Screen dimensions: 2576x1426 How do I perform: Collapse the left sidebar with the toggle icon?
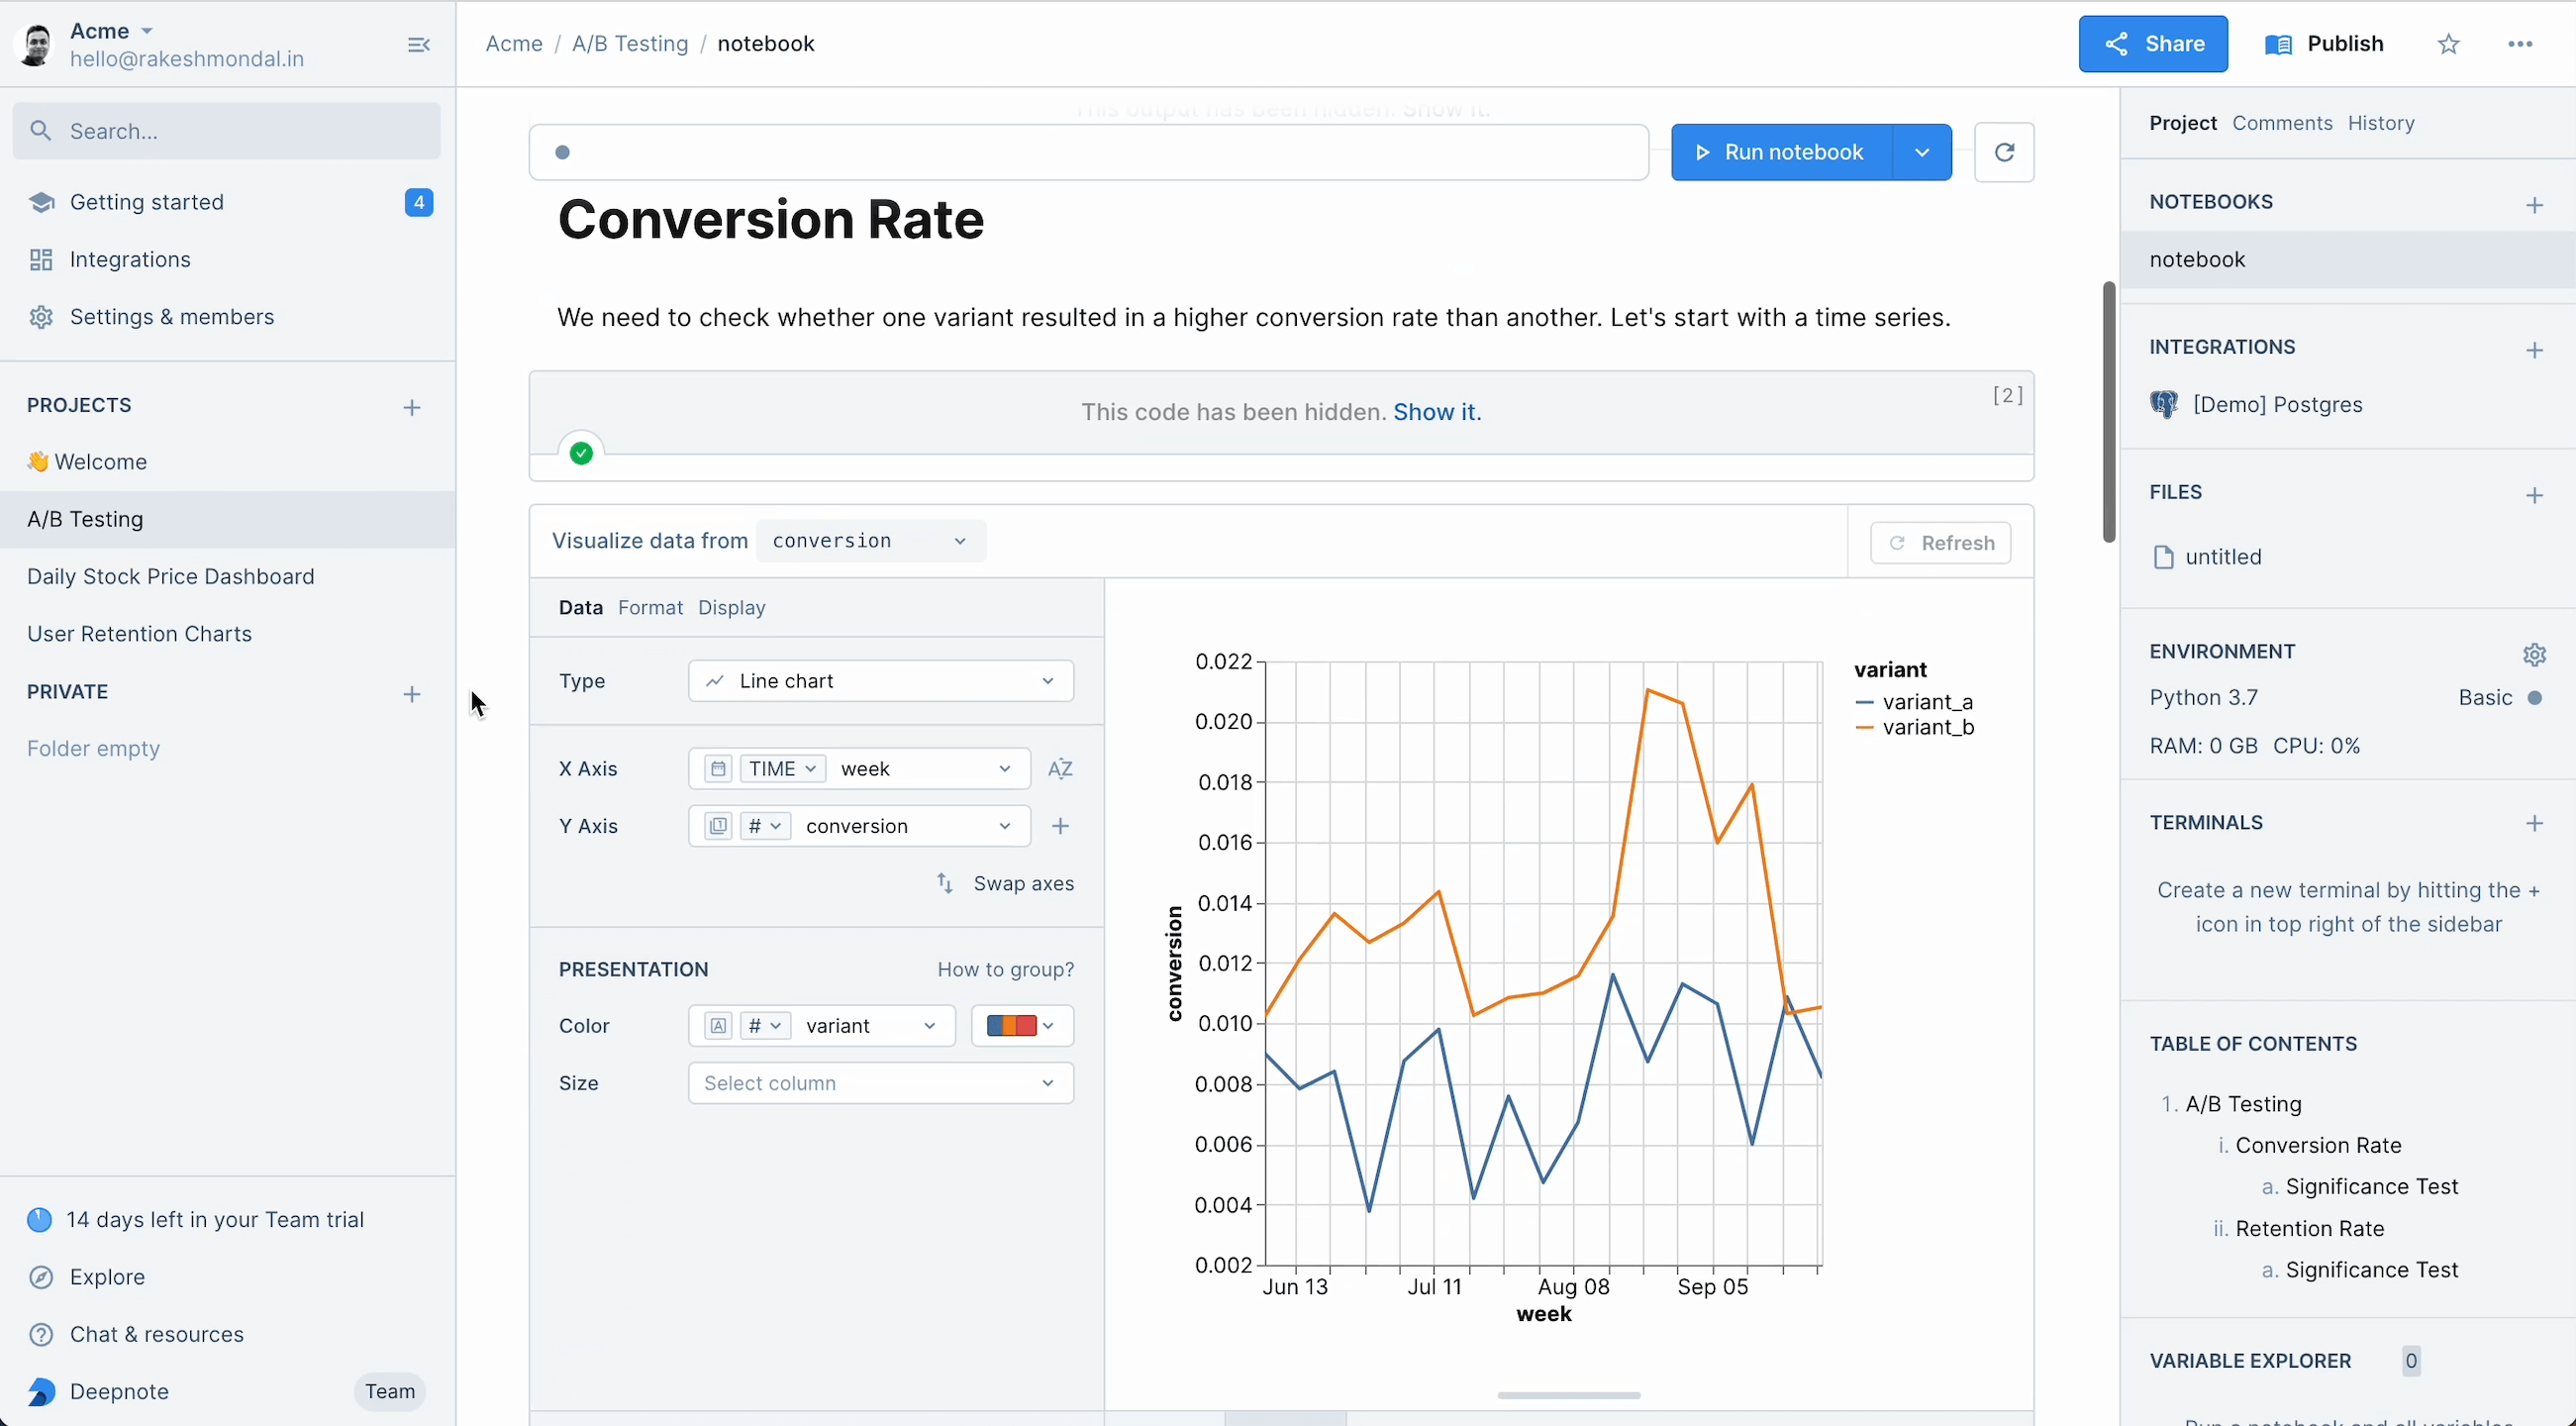419,44
